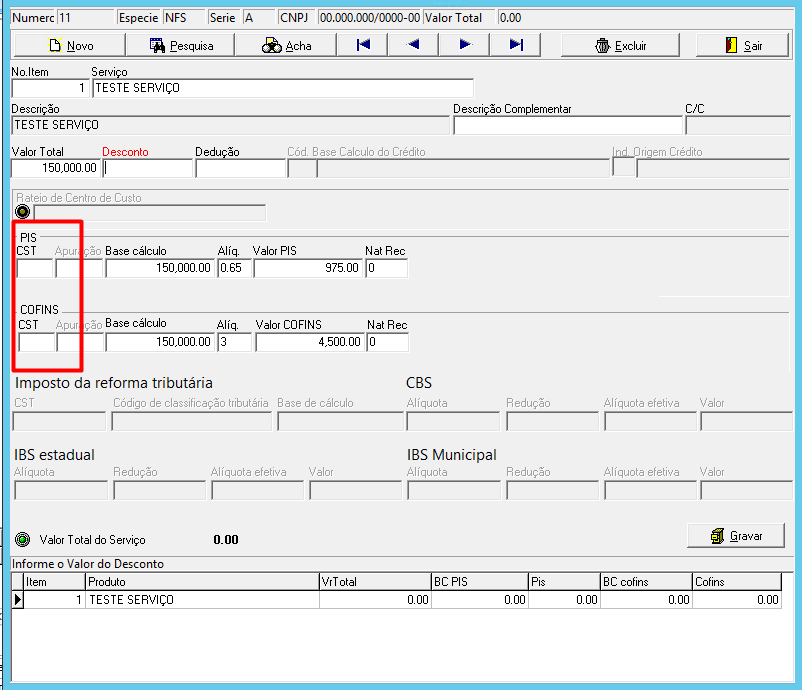Jump to the last record
This screenshot has width=802, height=690.
516,45
